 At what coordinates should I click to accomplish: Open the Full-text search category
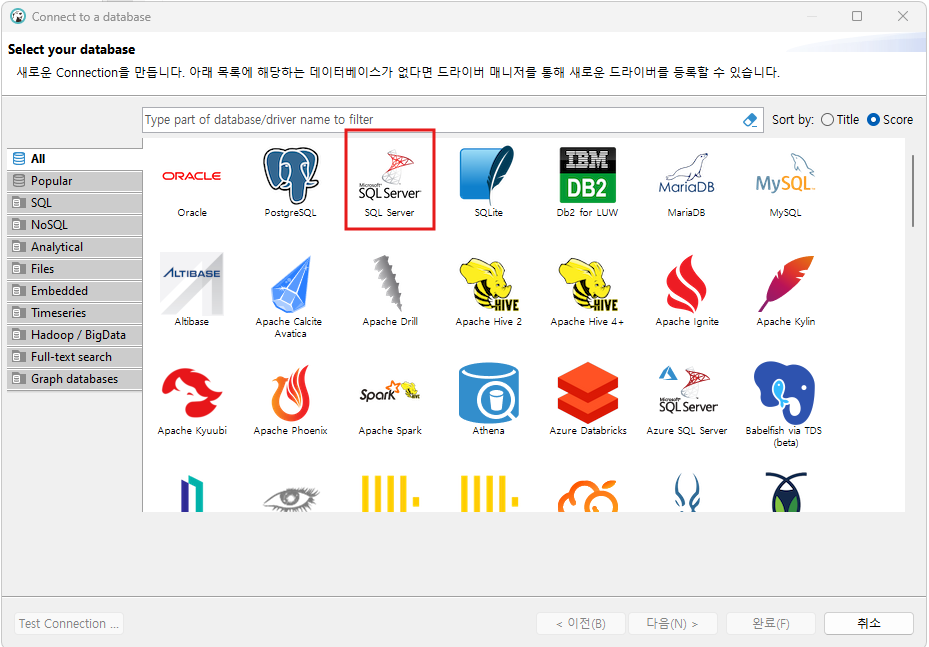tap(75, 357)
